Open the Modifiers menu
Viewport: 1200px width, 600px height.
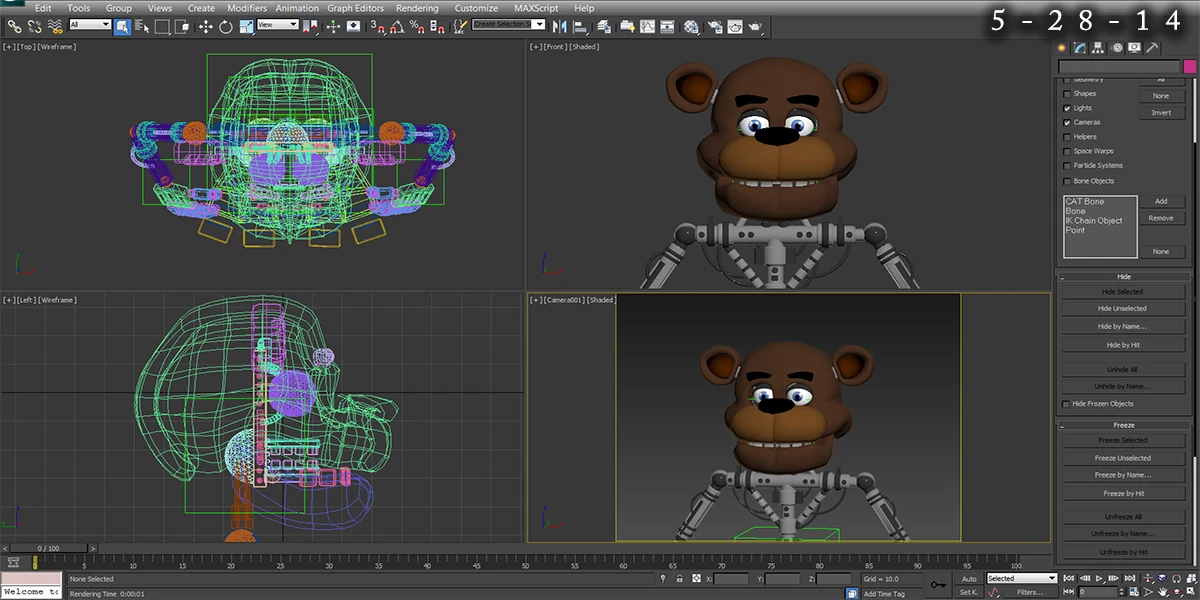coord(246,8)
